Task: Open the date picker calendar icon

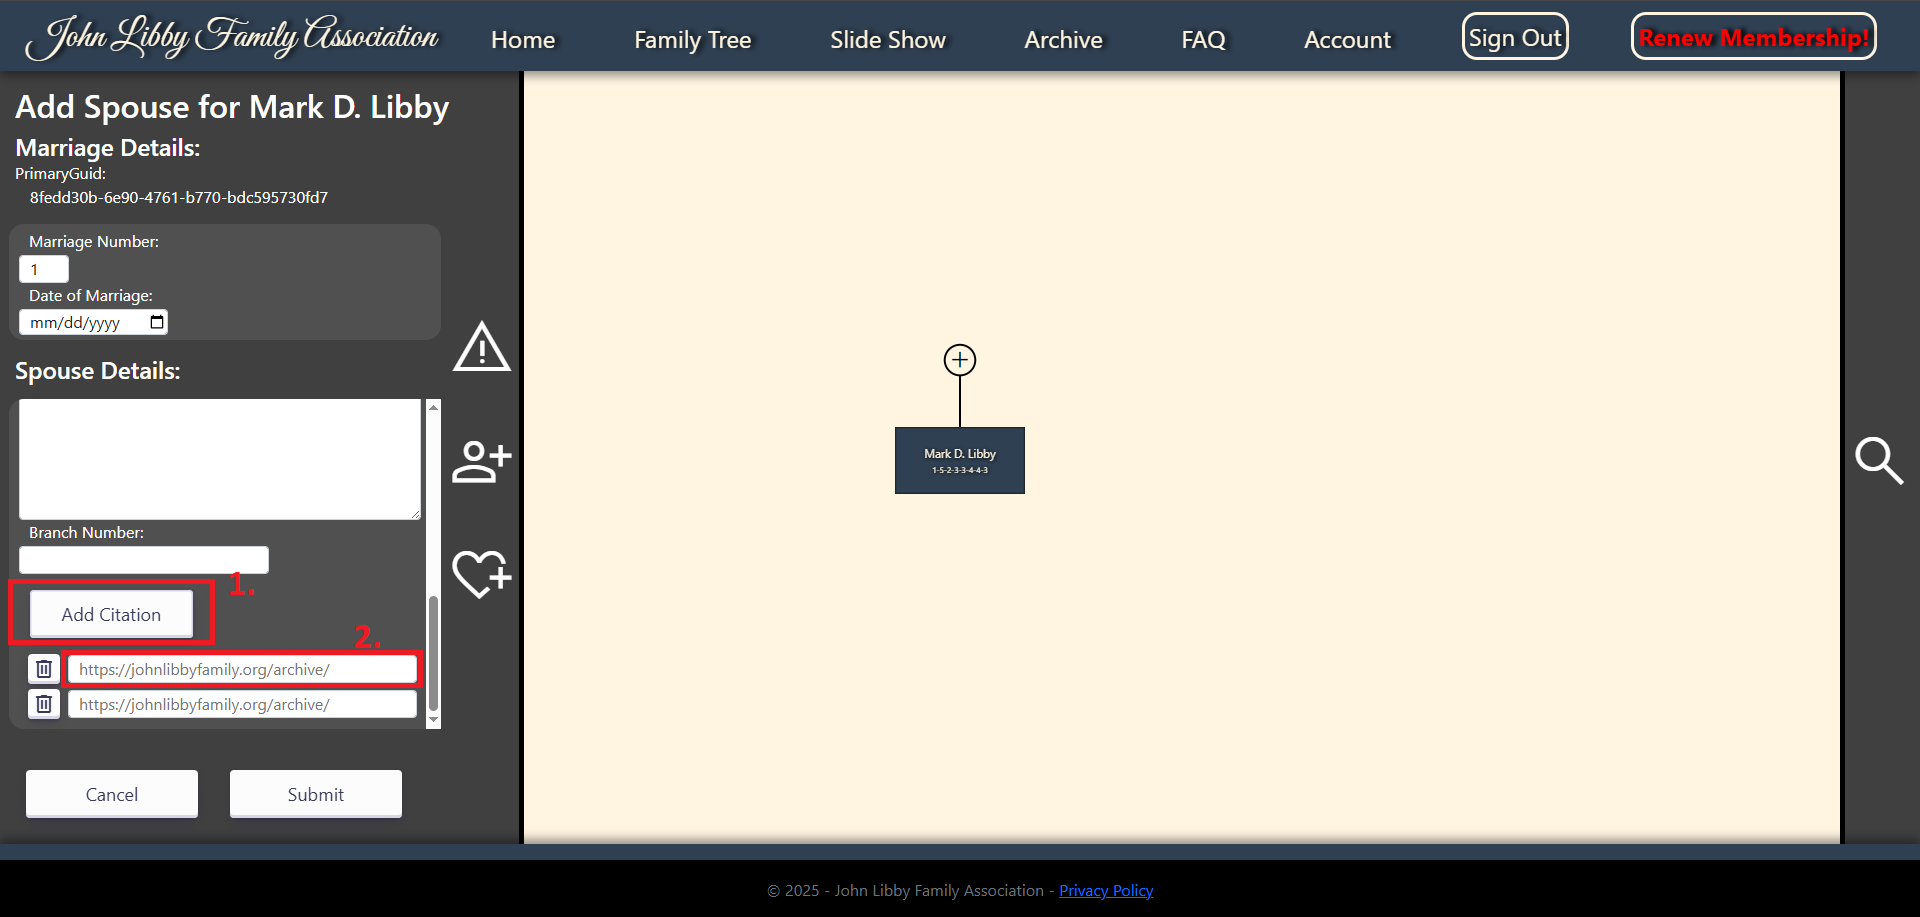Action: 157,322
